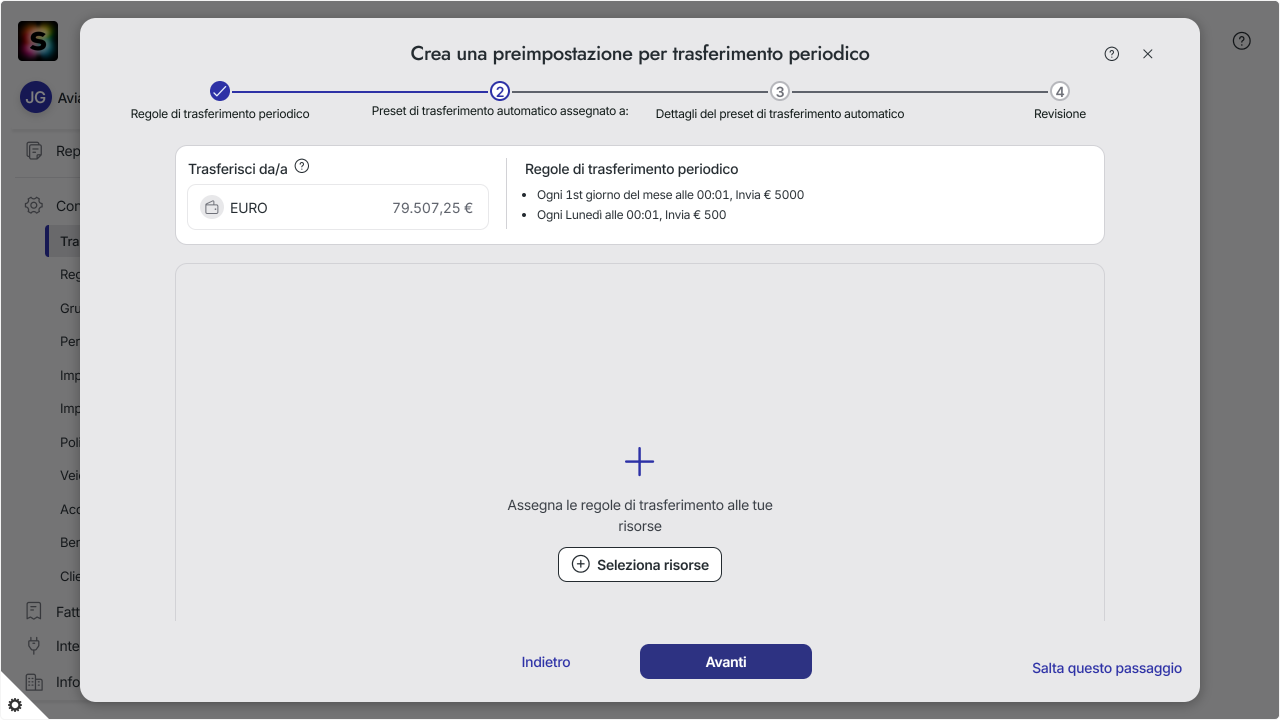Click invoice icon in background sidebar
This screenshot has height=720, width=1280.
[34, 611]
